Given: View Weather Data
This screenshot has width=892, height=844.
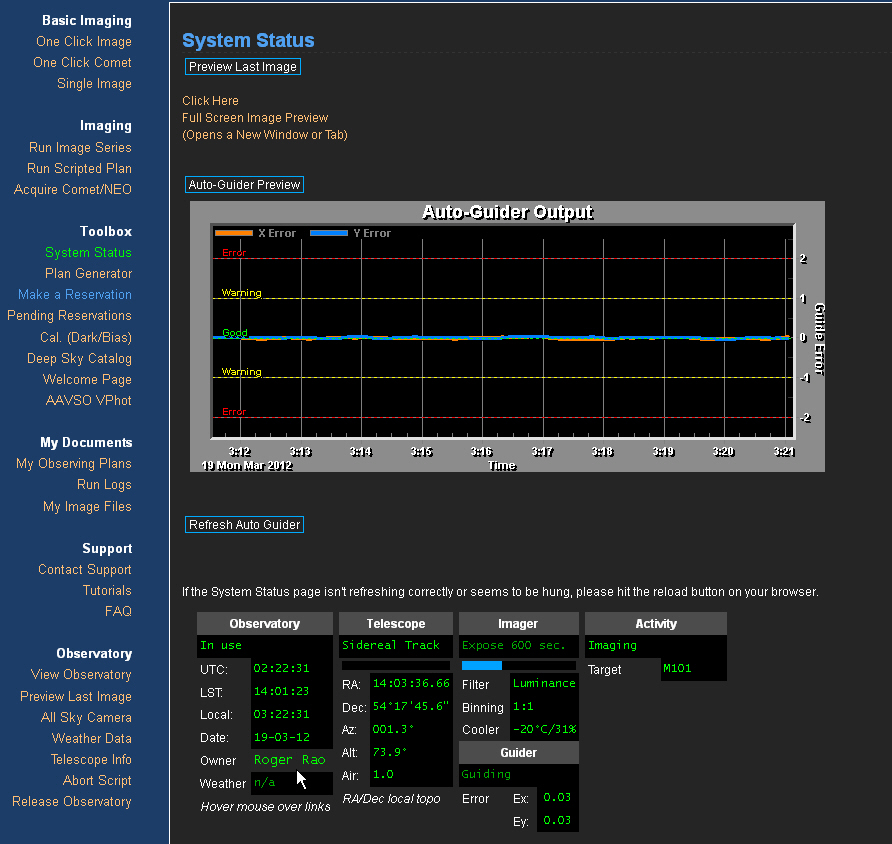Looking at the screenshot, I should point(92,738).
